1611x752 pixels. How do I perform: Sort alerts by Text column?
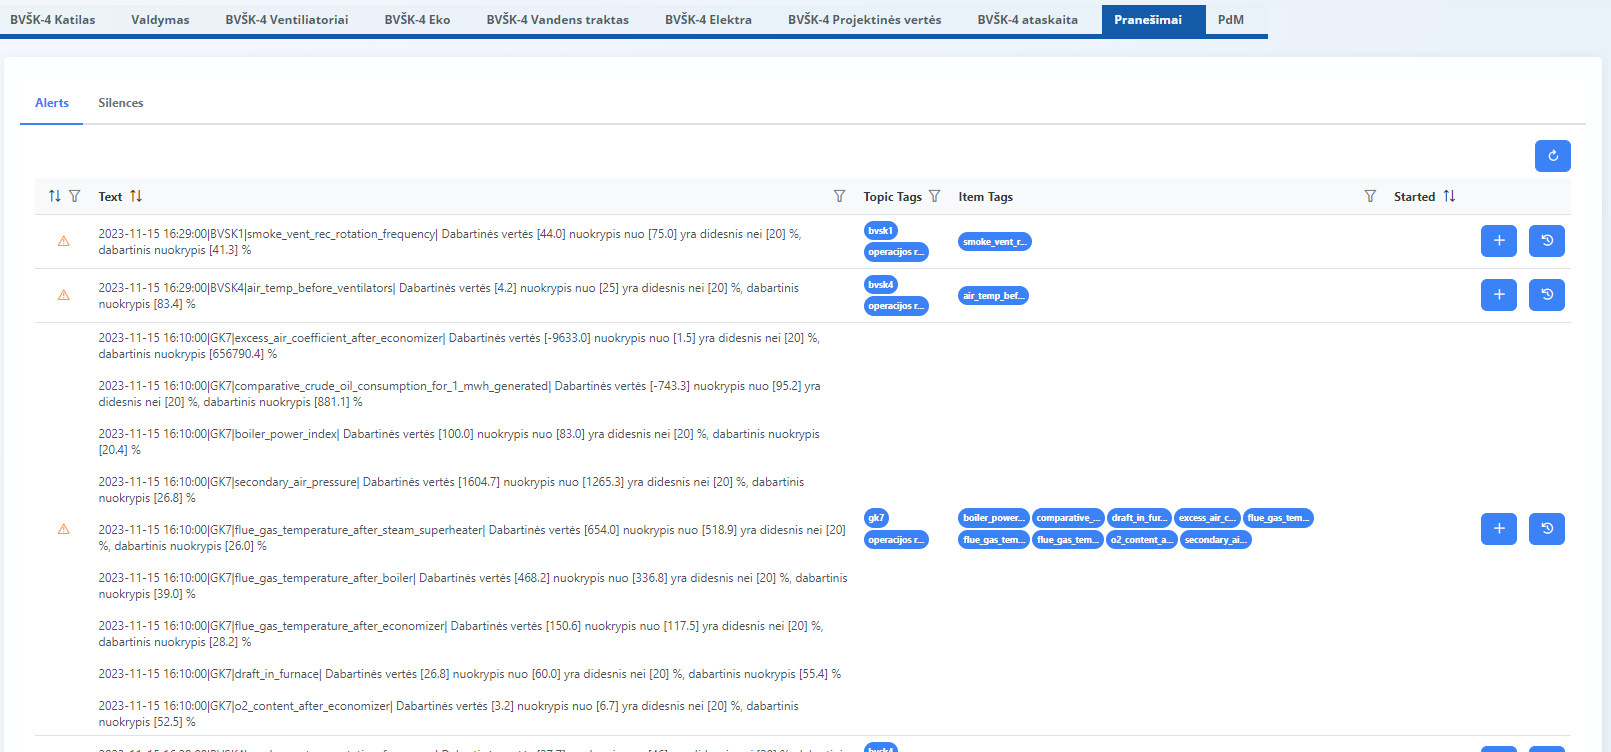point(136,196)
